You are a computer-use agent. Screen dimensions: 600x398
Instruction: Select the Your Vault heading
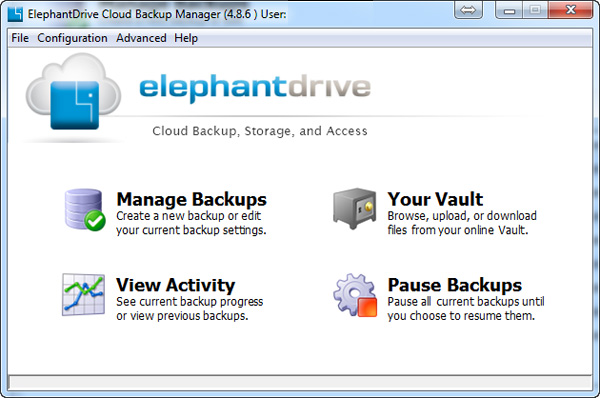(x=435, y=199)
